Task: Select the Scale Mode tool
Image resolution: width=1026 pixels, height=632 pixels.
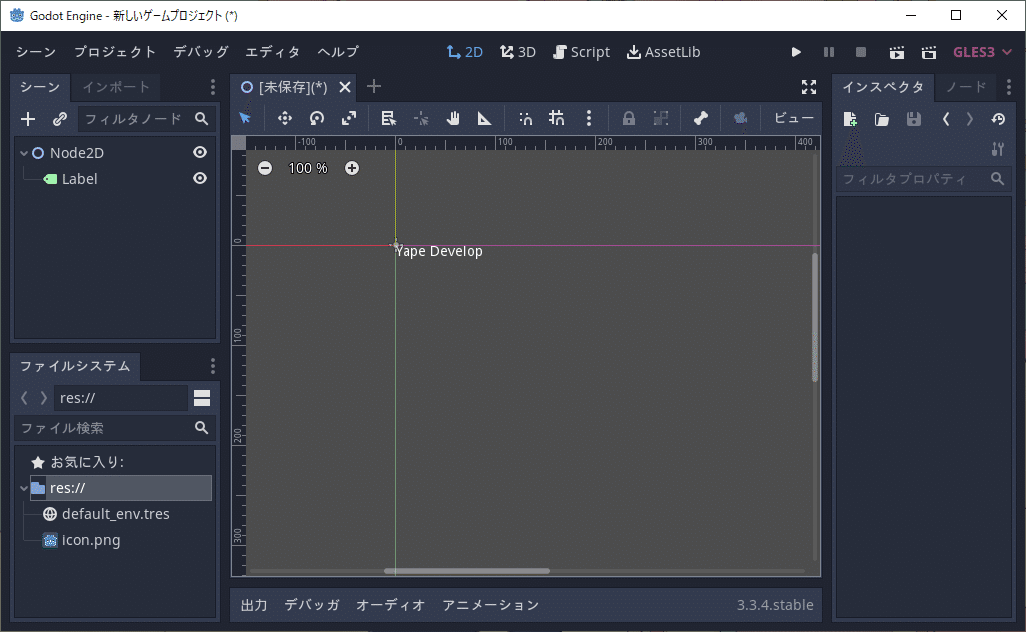Action: pyautogui.click(x=349, y=118)
